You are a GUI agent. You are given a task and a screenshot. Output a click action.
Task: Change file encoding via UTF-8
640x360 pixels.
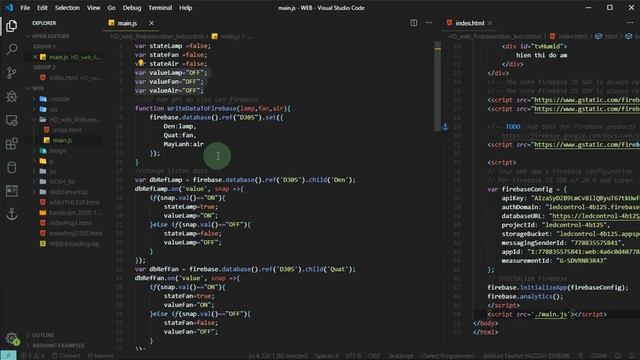(x=353, y=356)
